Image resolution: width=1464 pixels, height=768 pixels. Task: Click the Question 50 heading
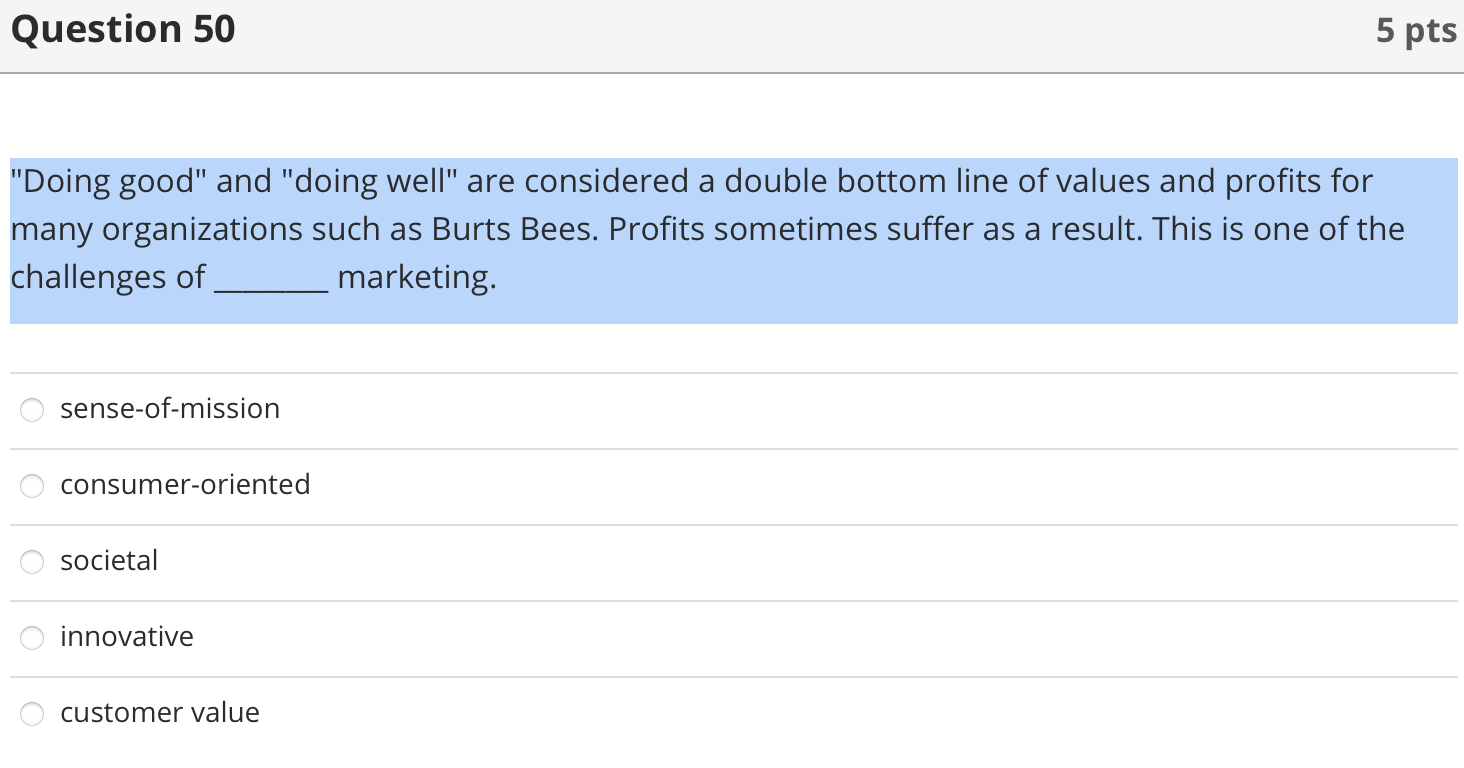pos(123,30)
